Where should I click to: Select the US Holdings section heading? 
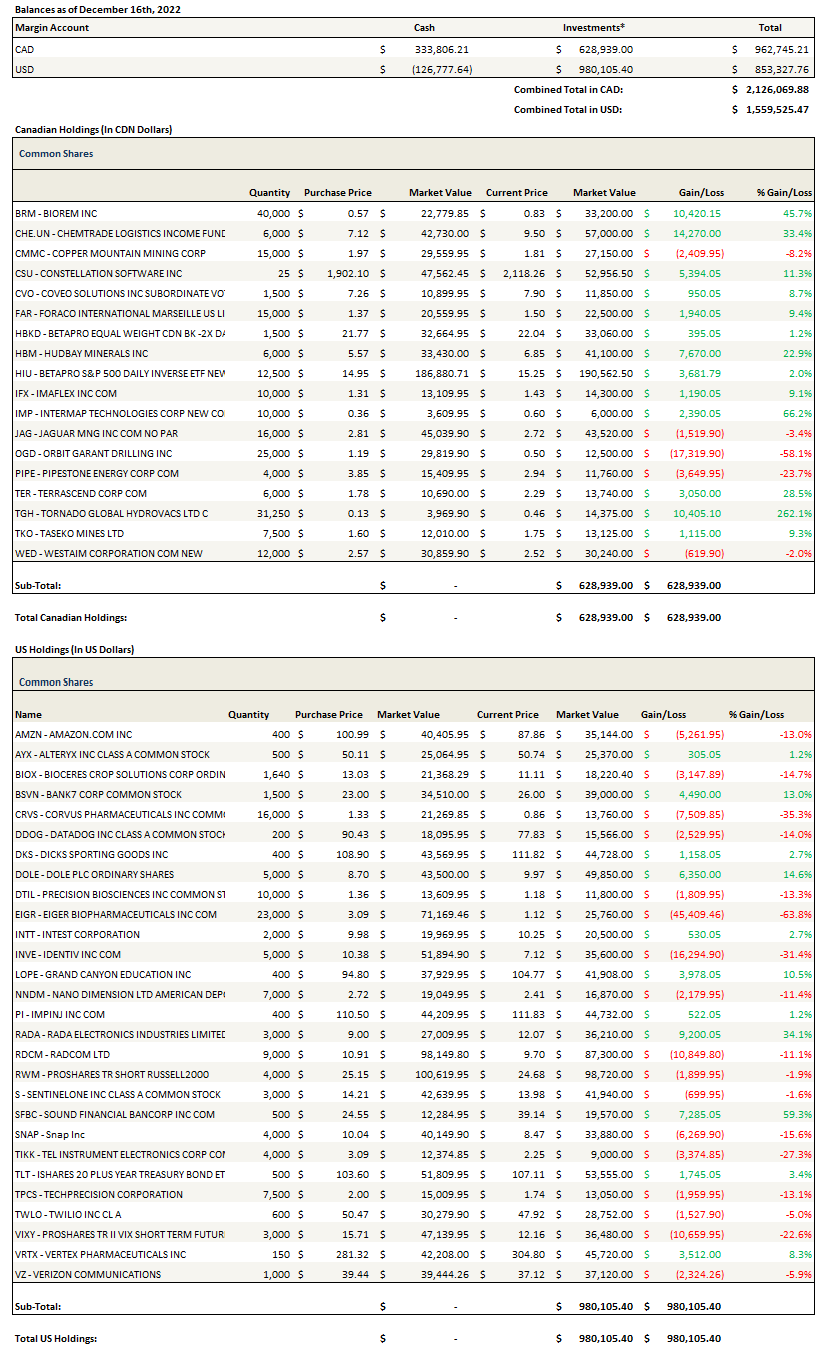(74, 649)
